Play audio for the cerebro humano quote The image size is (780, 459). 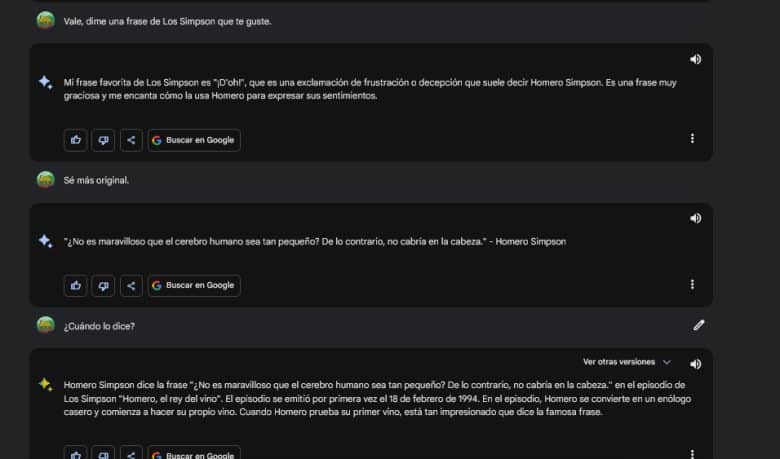coord(695,218)
